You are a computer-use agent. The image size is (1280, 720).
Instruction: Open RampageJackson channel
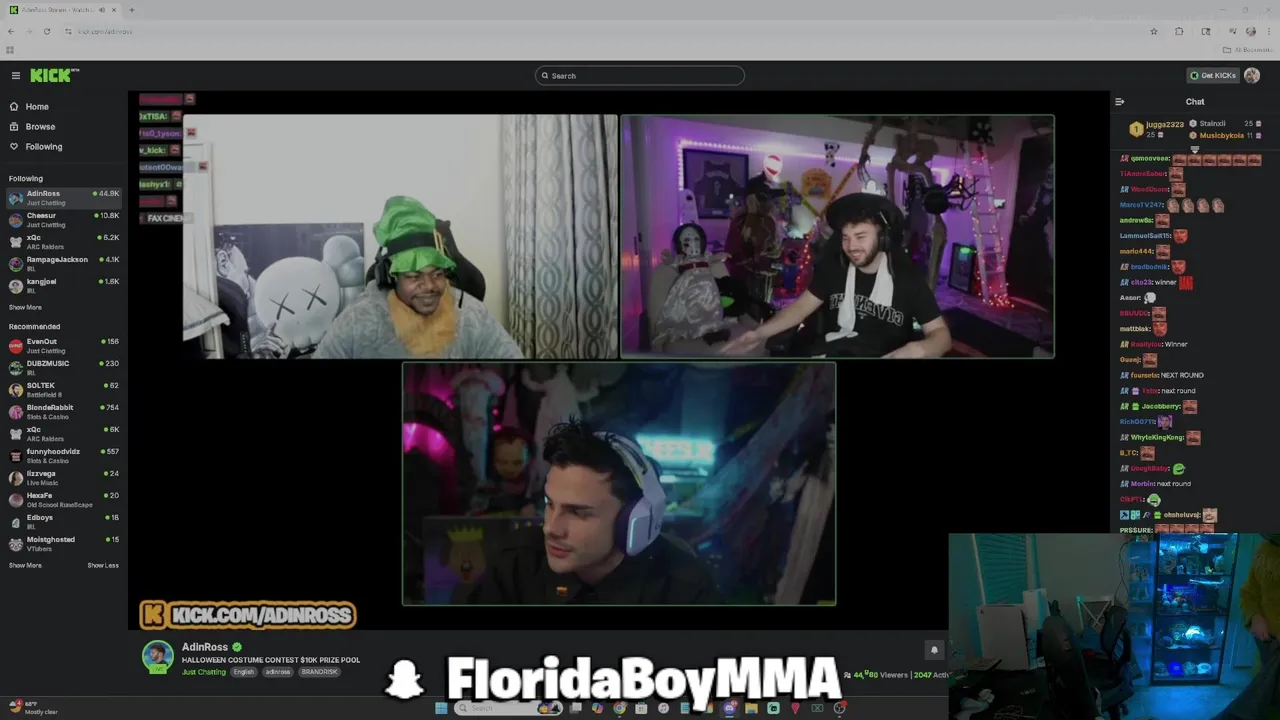point(64,263)
